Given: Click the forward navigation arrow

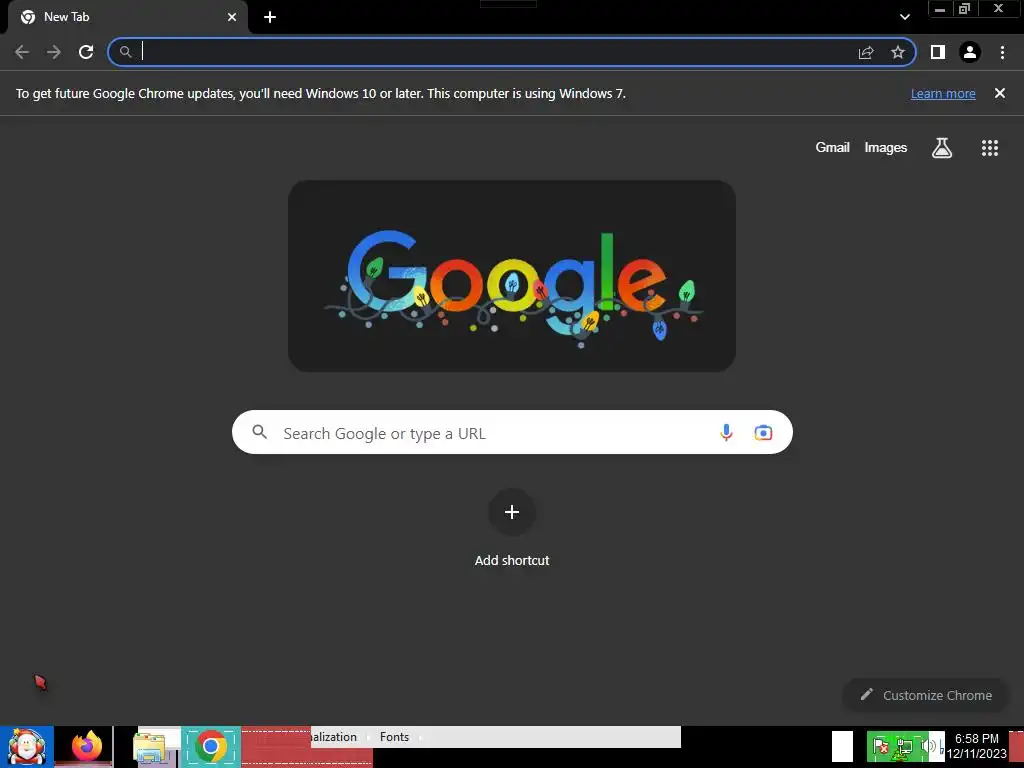Looking at the screenshot, I should click(x=54, y=52).
